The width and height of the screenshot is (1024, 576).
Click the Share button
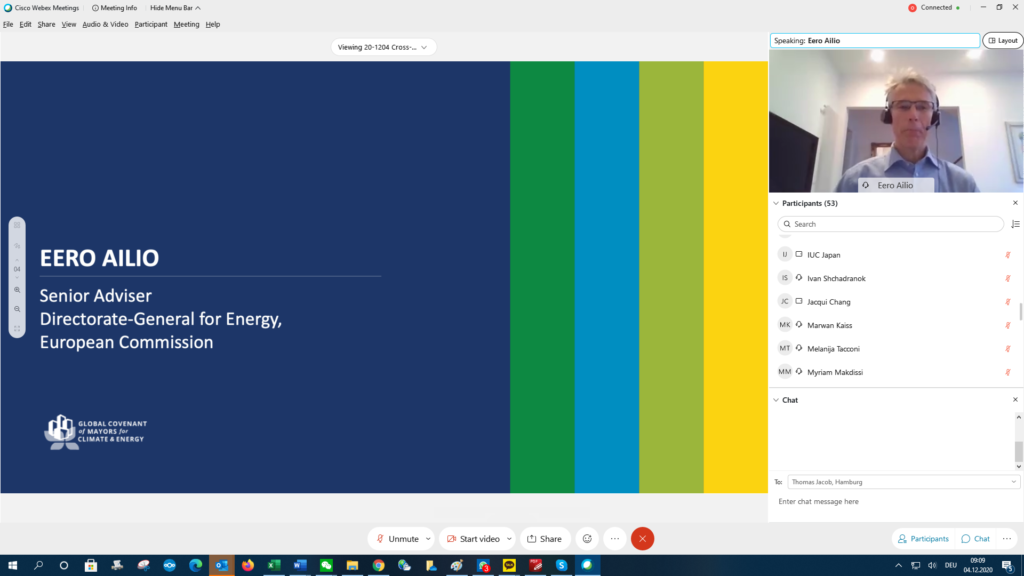(x=545, y=538)
